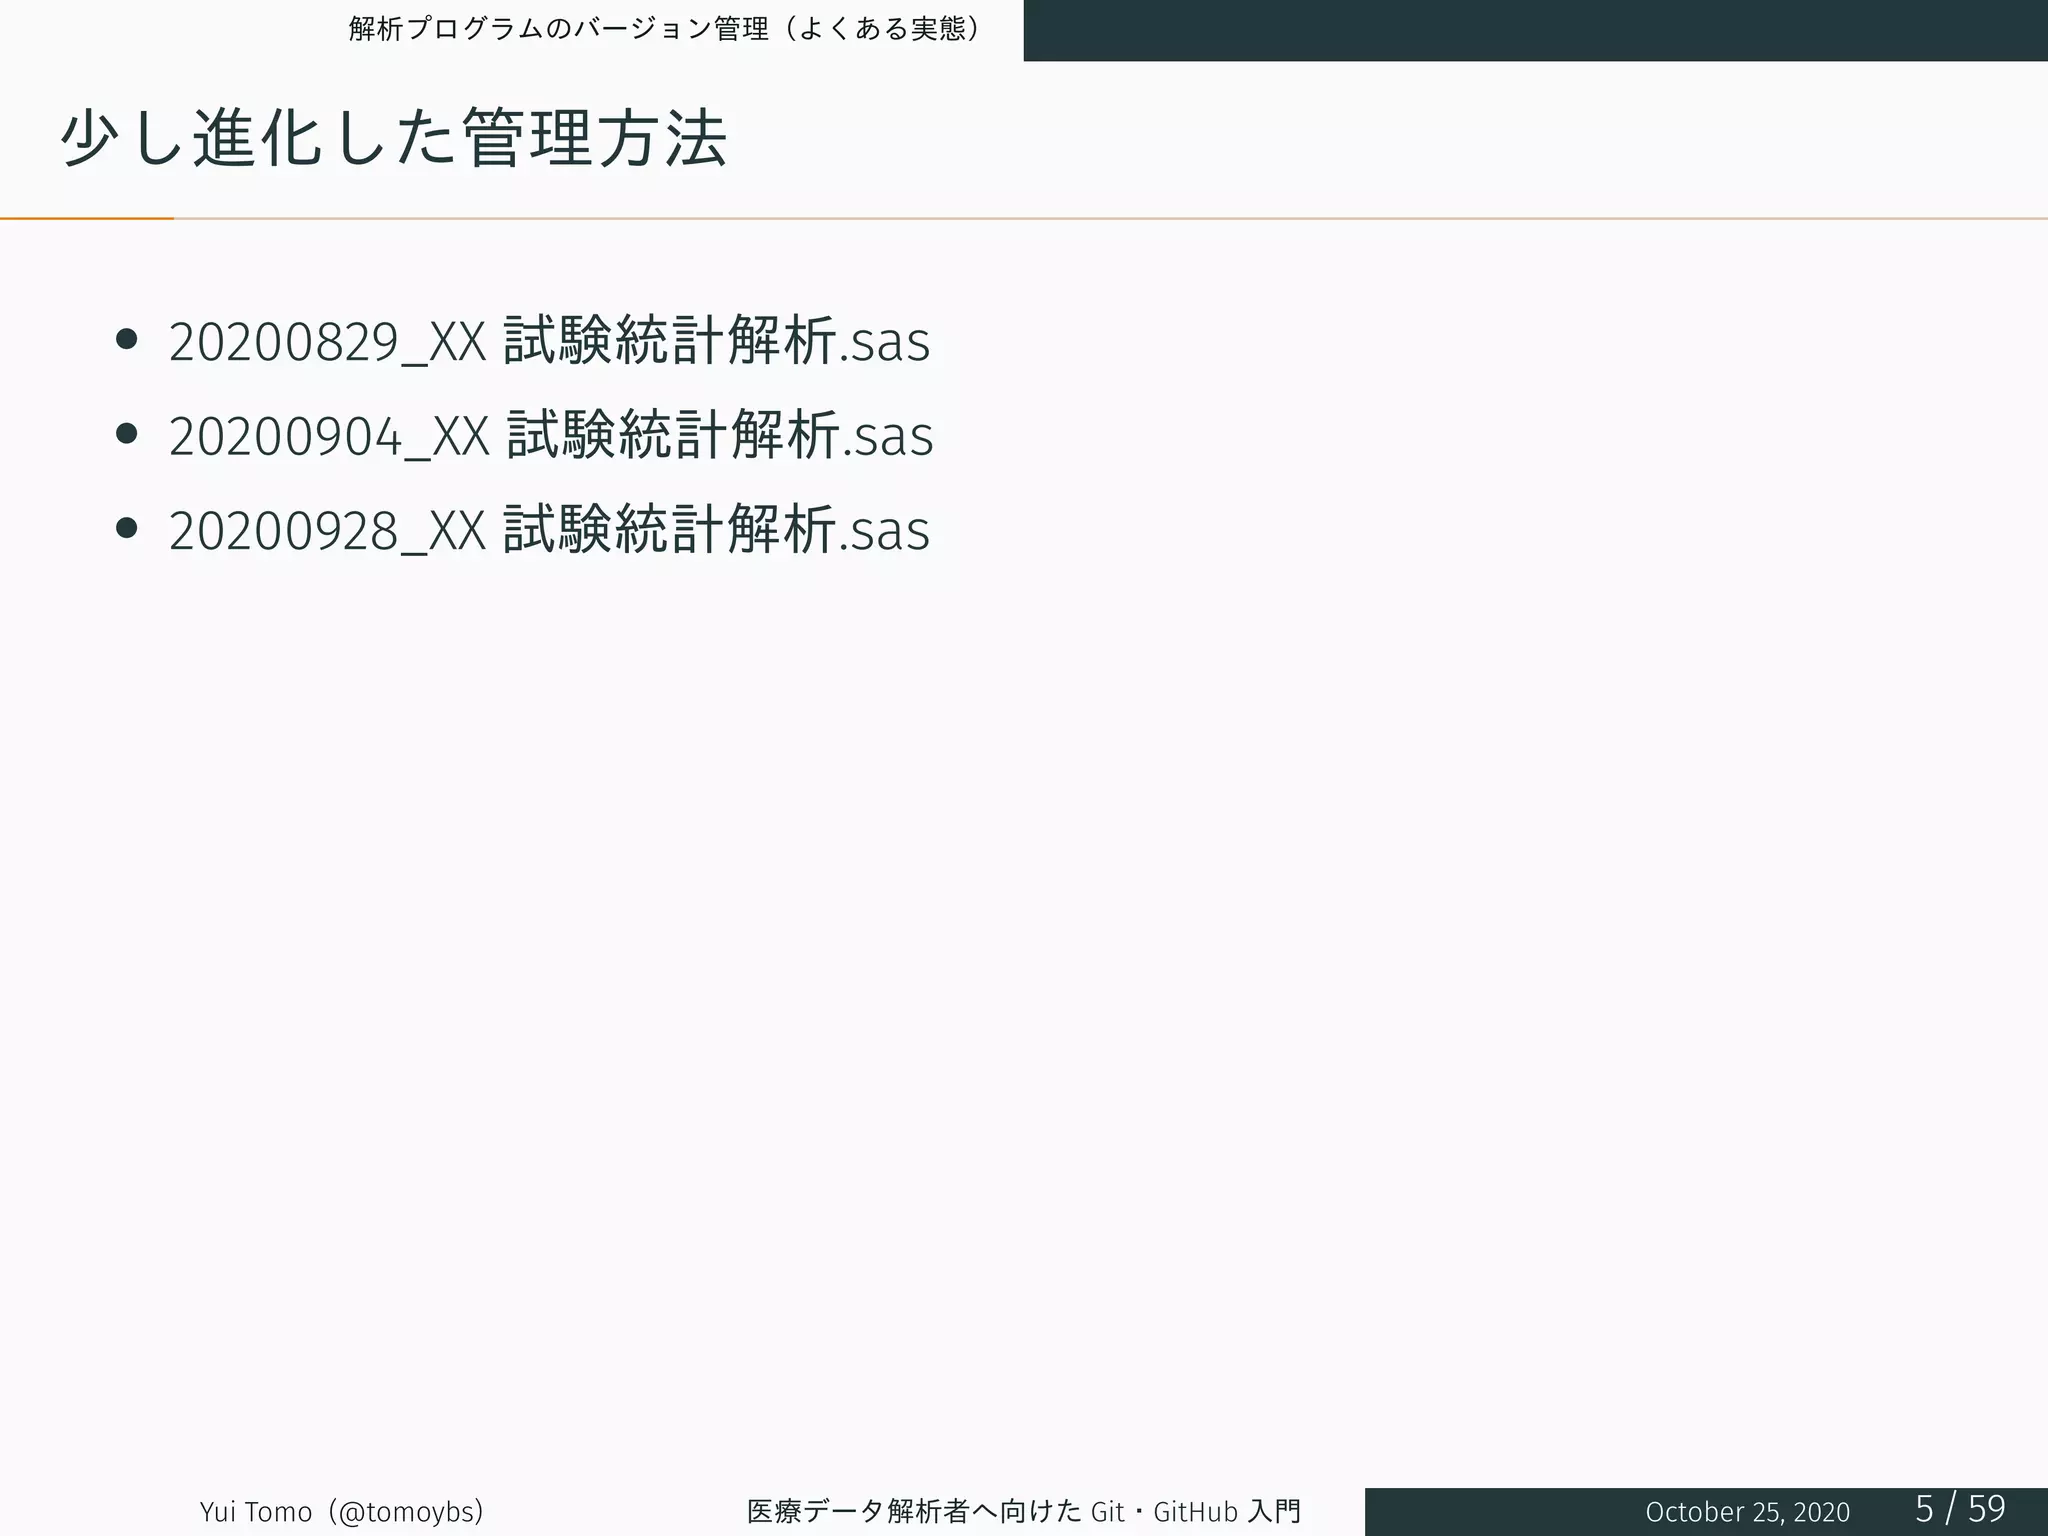Click the number 59 in the page counter
The height and width of the screenshot is (1536, 2048).
coord(1986,1508)
